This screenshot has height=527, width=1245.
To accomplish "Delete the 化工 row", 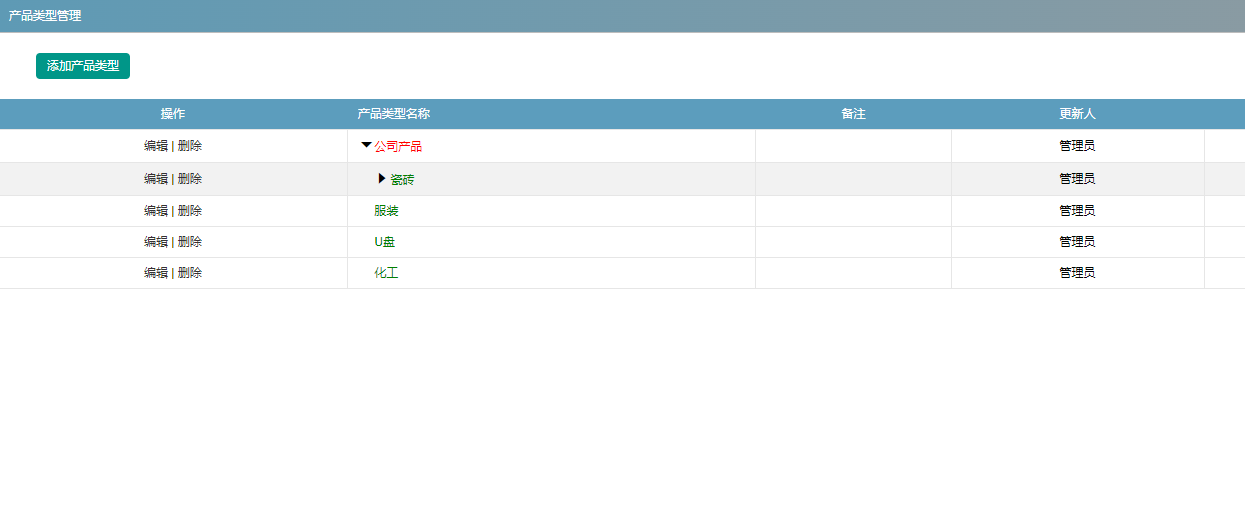I will click(x=190, y=273).
